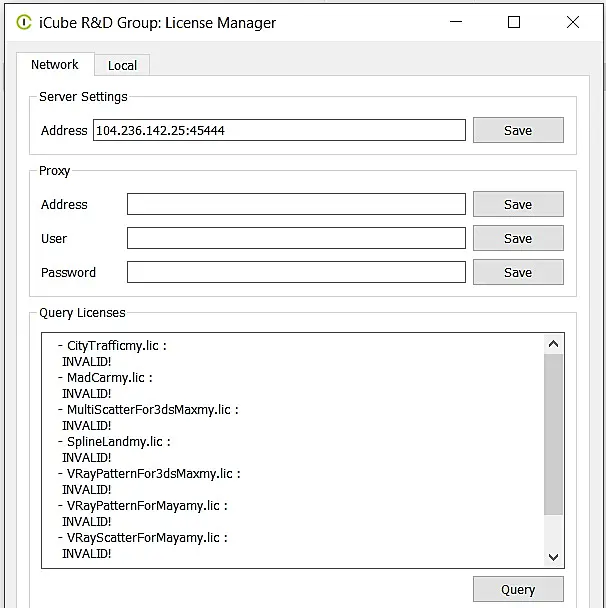Screen dimensions: 606x608
Task: Save the Proxy Password
Action: [x=518, y=272]
